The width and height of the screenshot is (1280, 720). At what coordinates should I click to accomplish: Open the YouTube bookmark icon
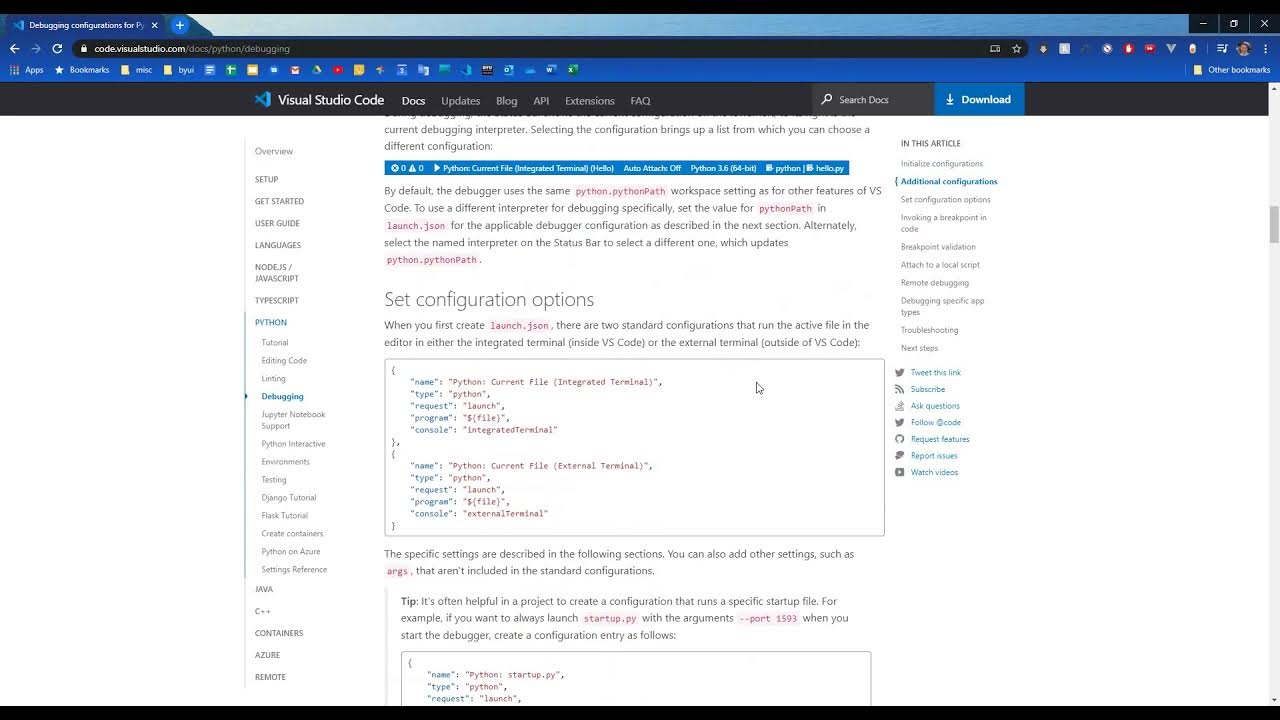click(x=338, y=70)
